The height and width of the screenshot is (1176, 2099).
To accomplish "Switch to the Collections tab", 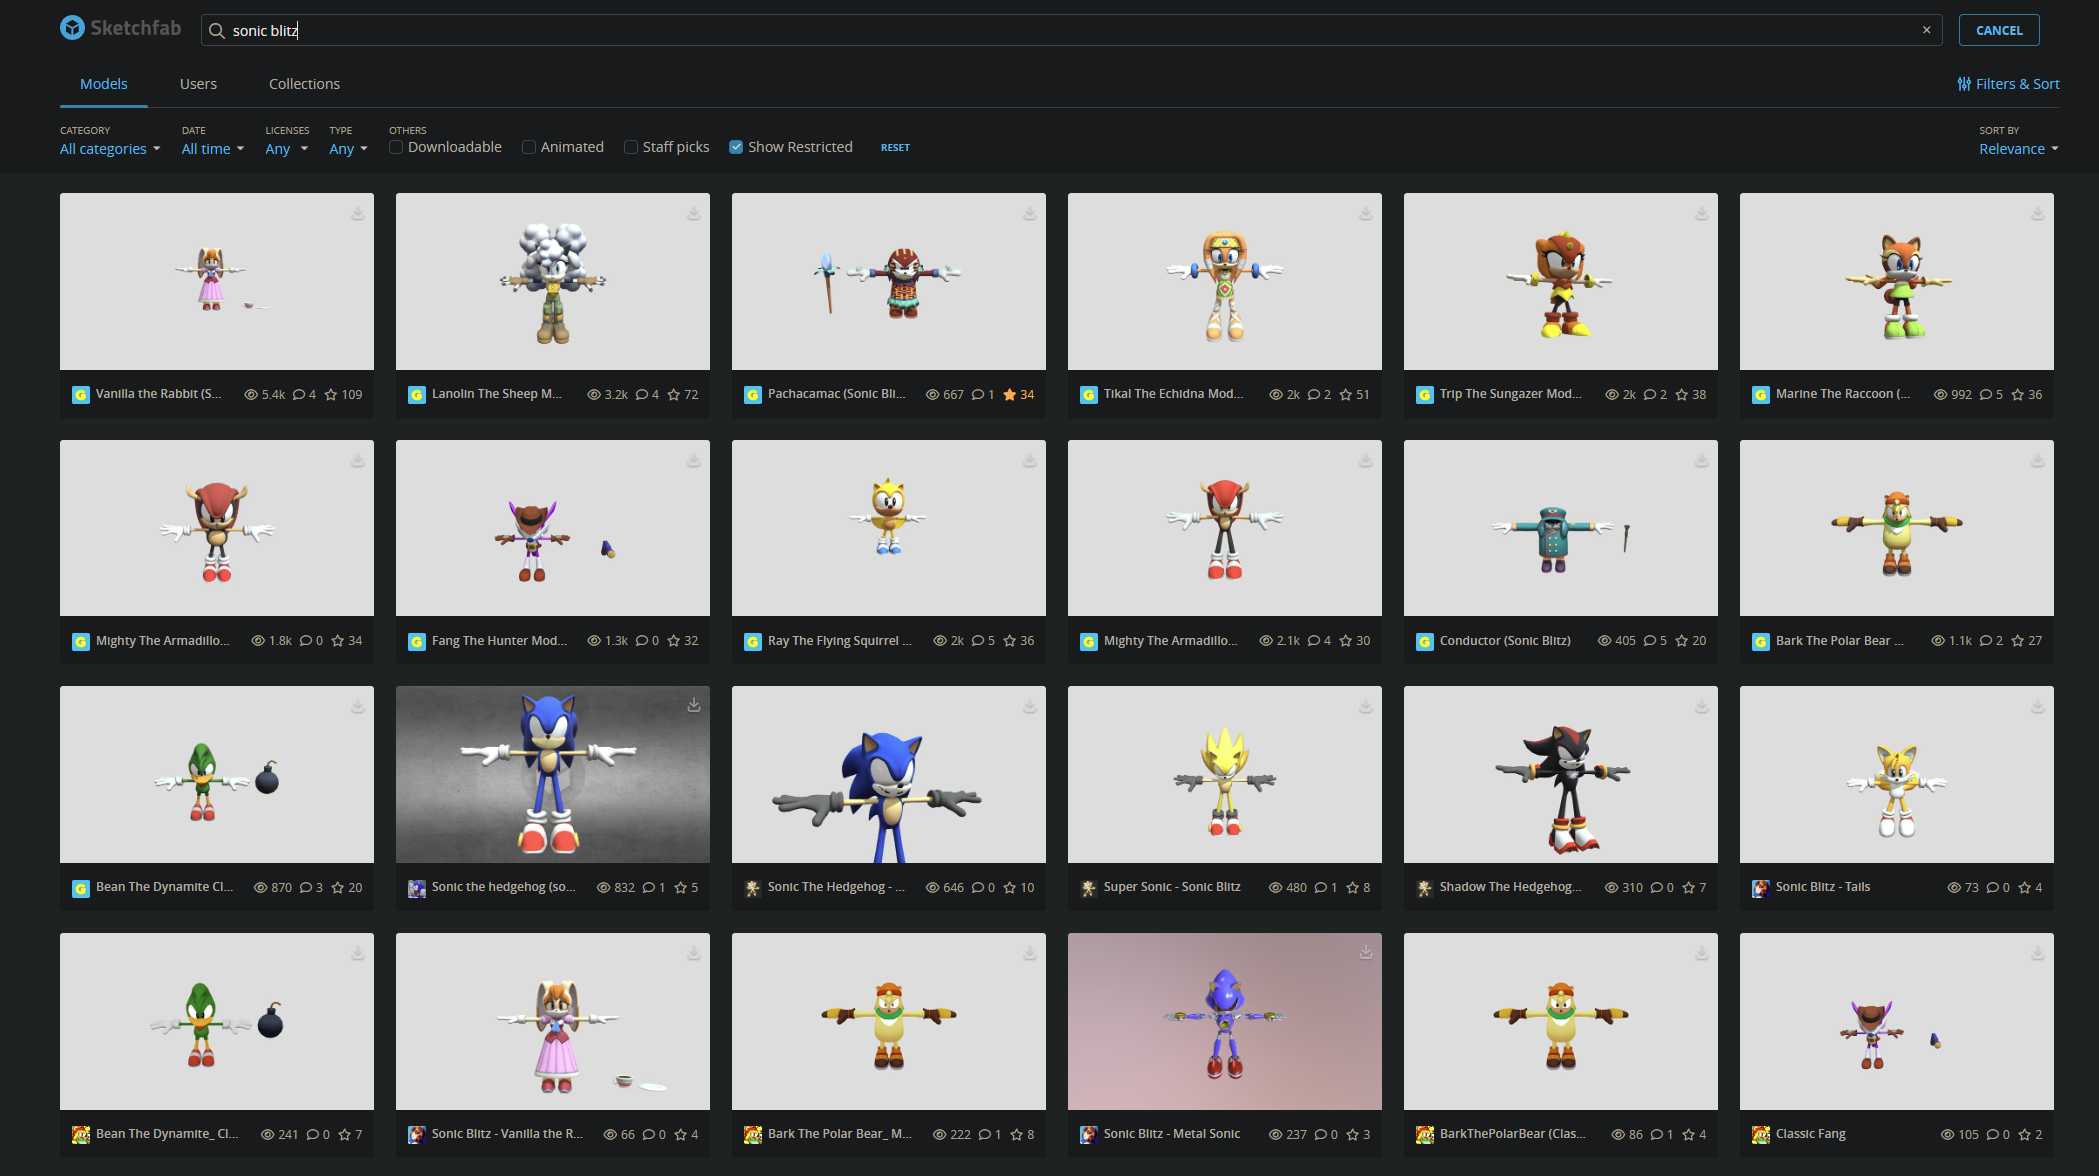I will pos(304,84).
